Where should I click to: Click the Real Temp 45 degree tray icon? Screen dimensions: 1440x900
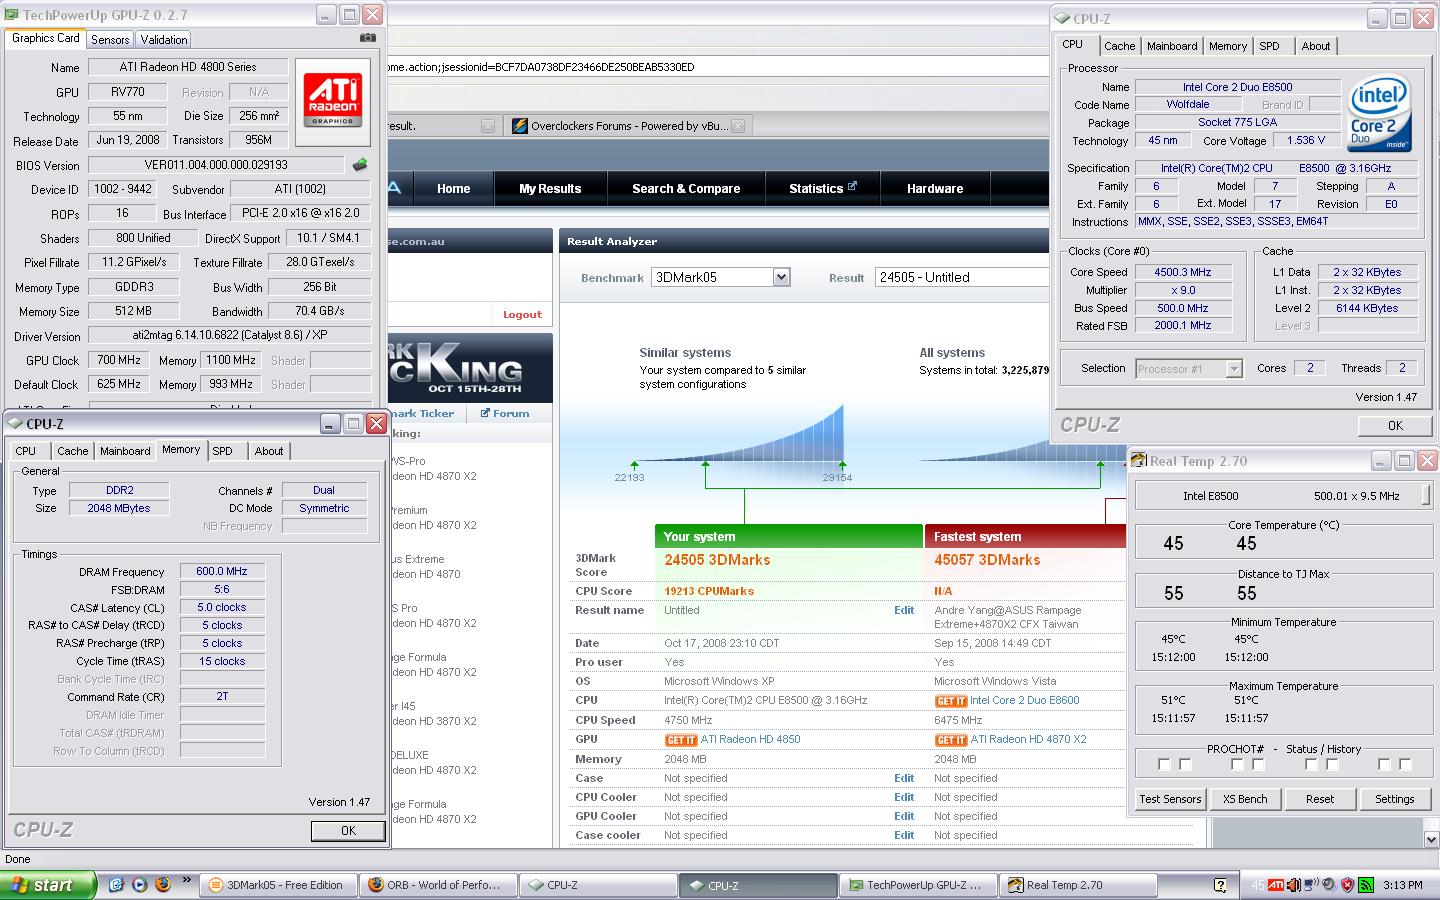coord(1257,885)
